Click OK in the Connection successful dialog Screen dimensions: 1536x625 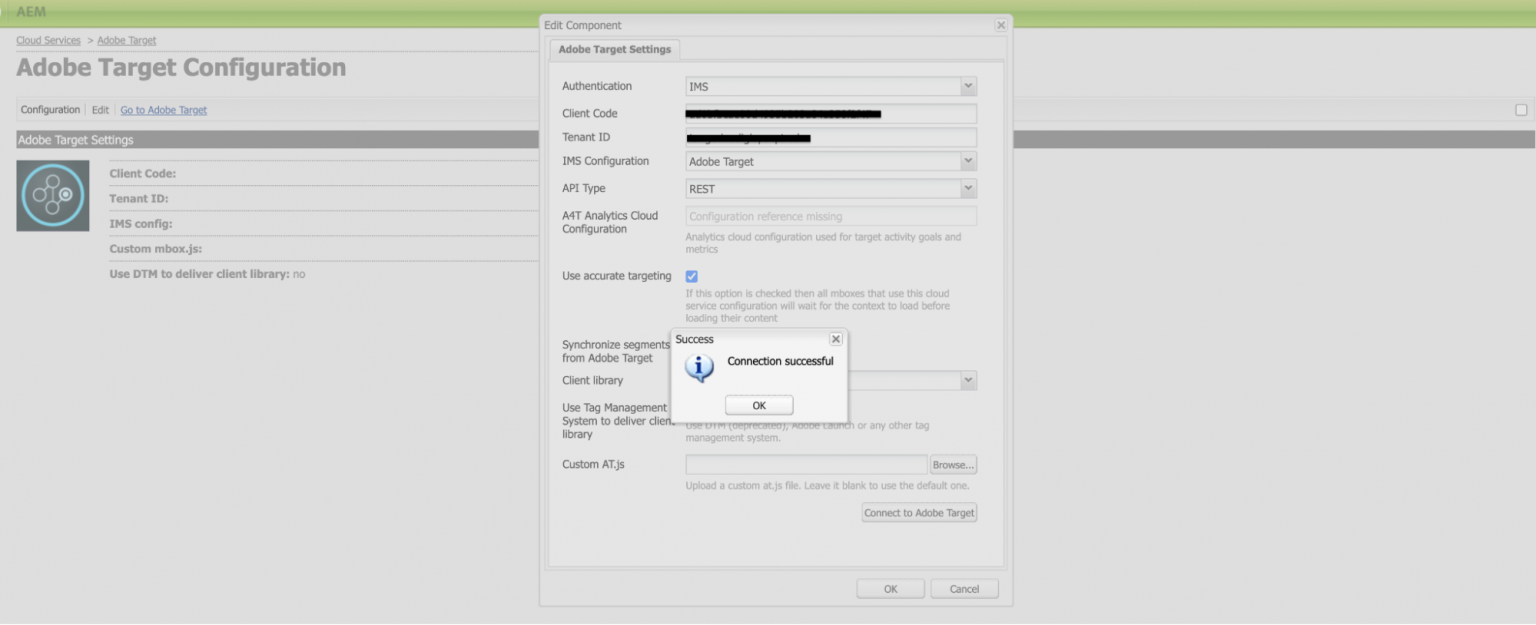(758, 404)
